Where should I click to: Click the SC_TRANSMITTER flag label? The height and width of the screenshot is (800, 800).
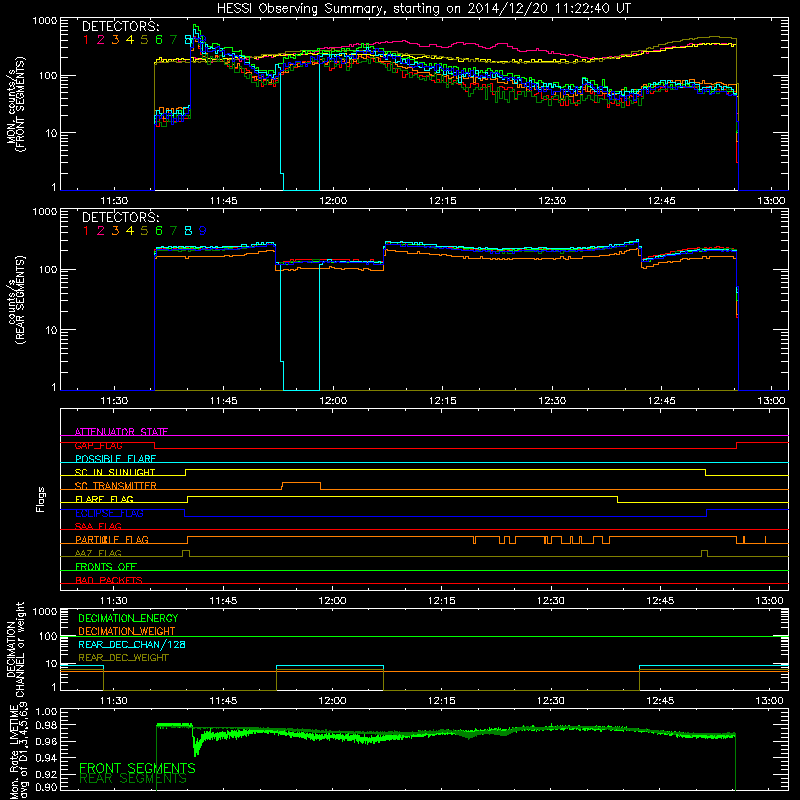pyautogui.click(x=116, y=486)
